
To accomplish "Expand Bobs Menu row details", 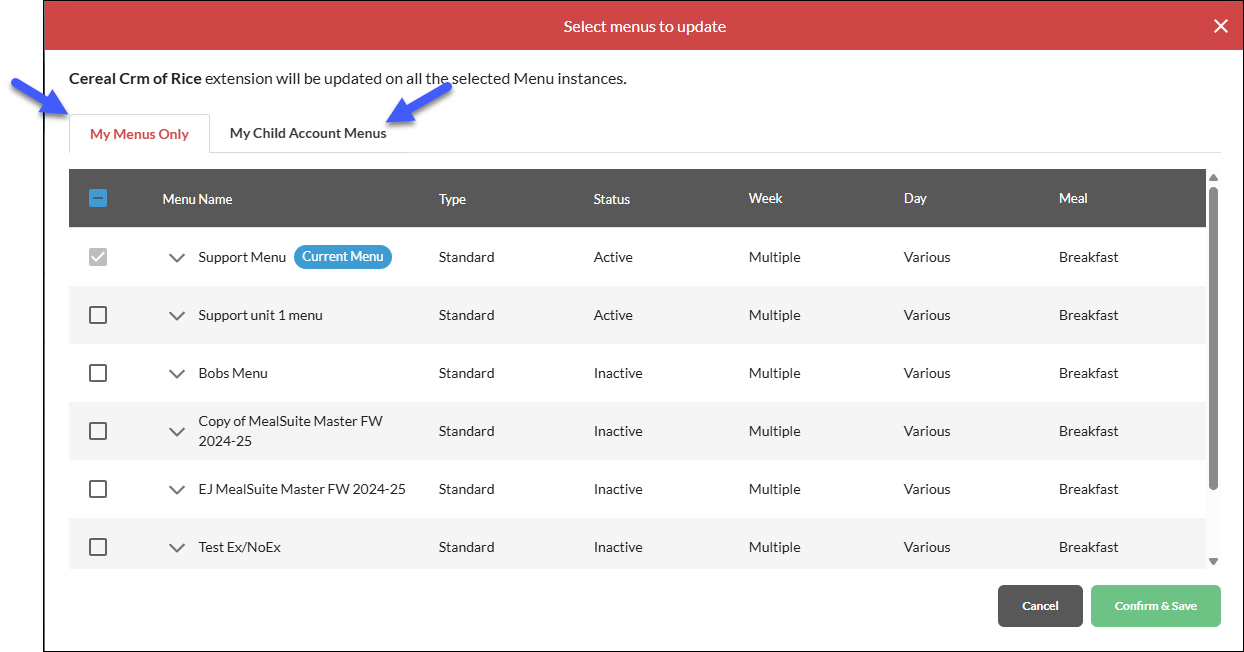I will (177, 373).
